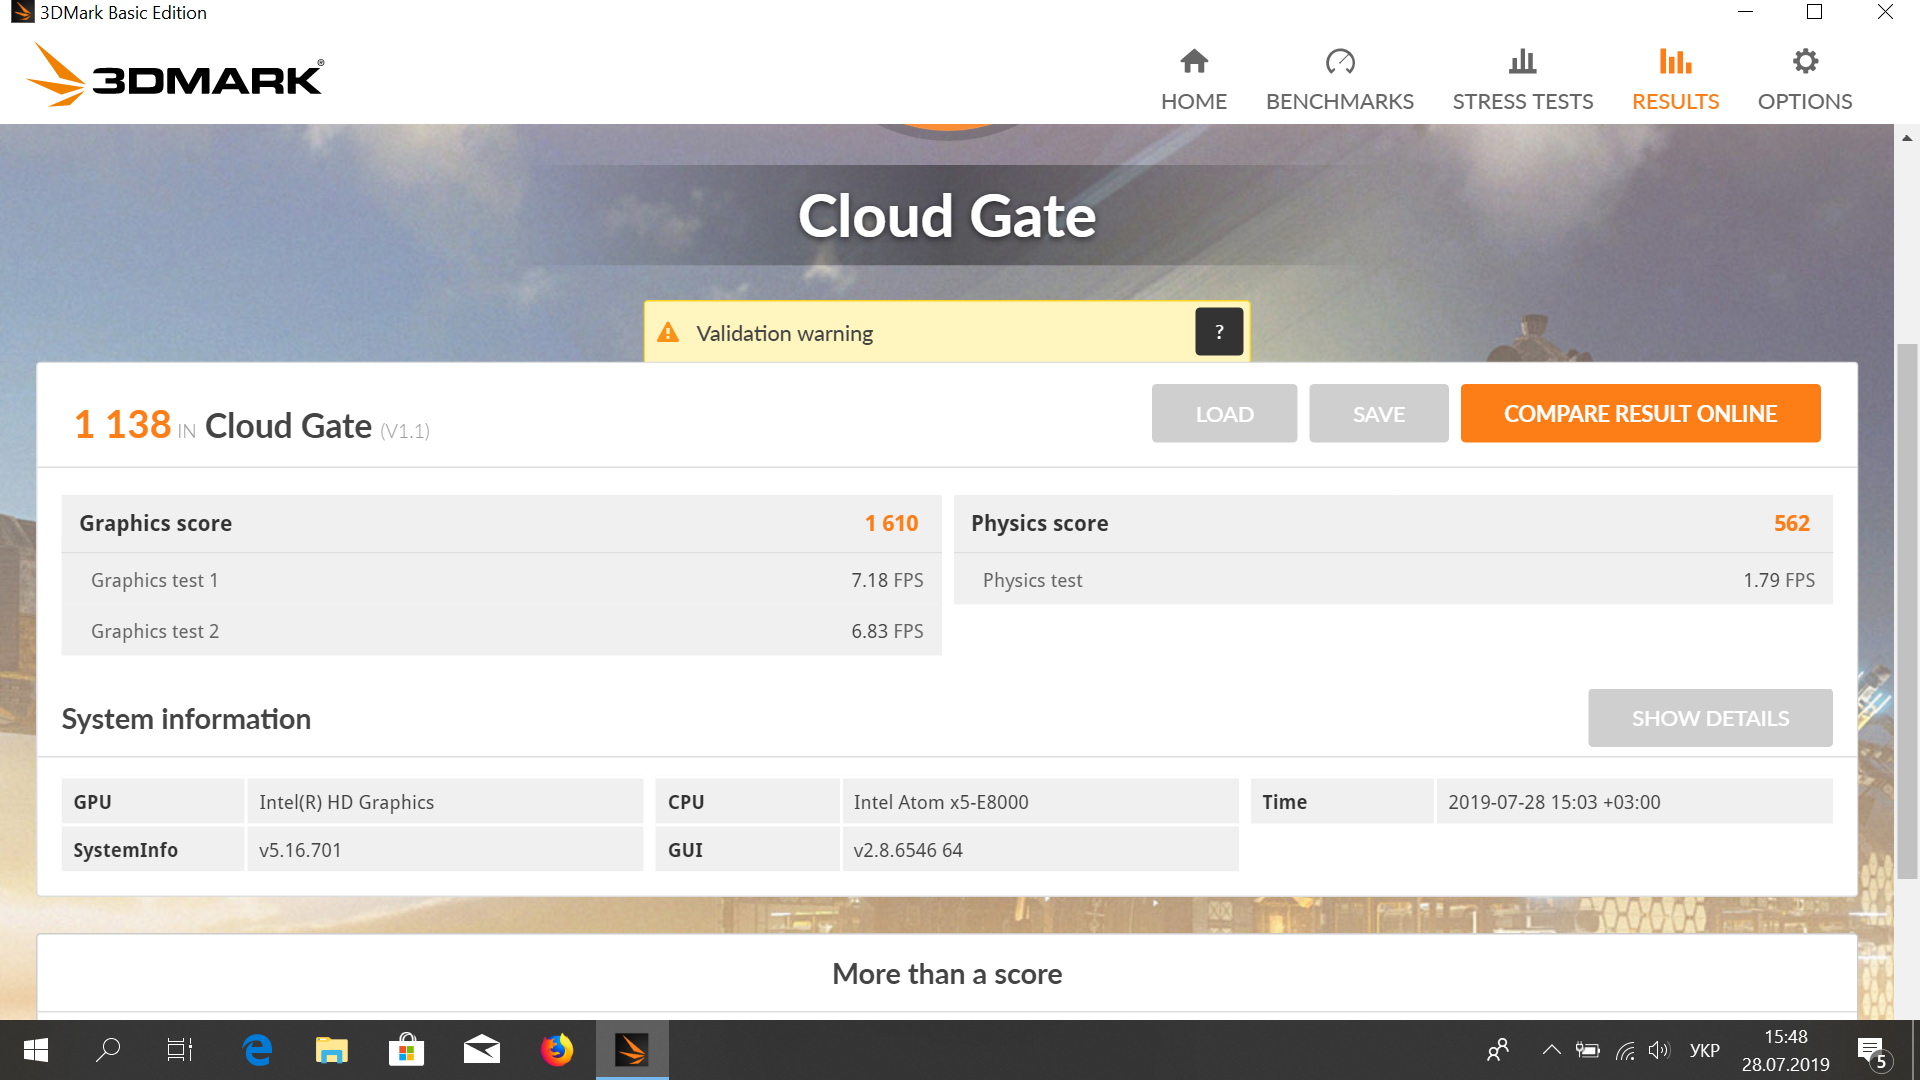
Task: Open Firefox from the taskbar
Action: click(557, 1050)
